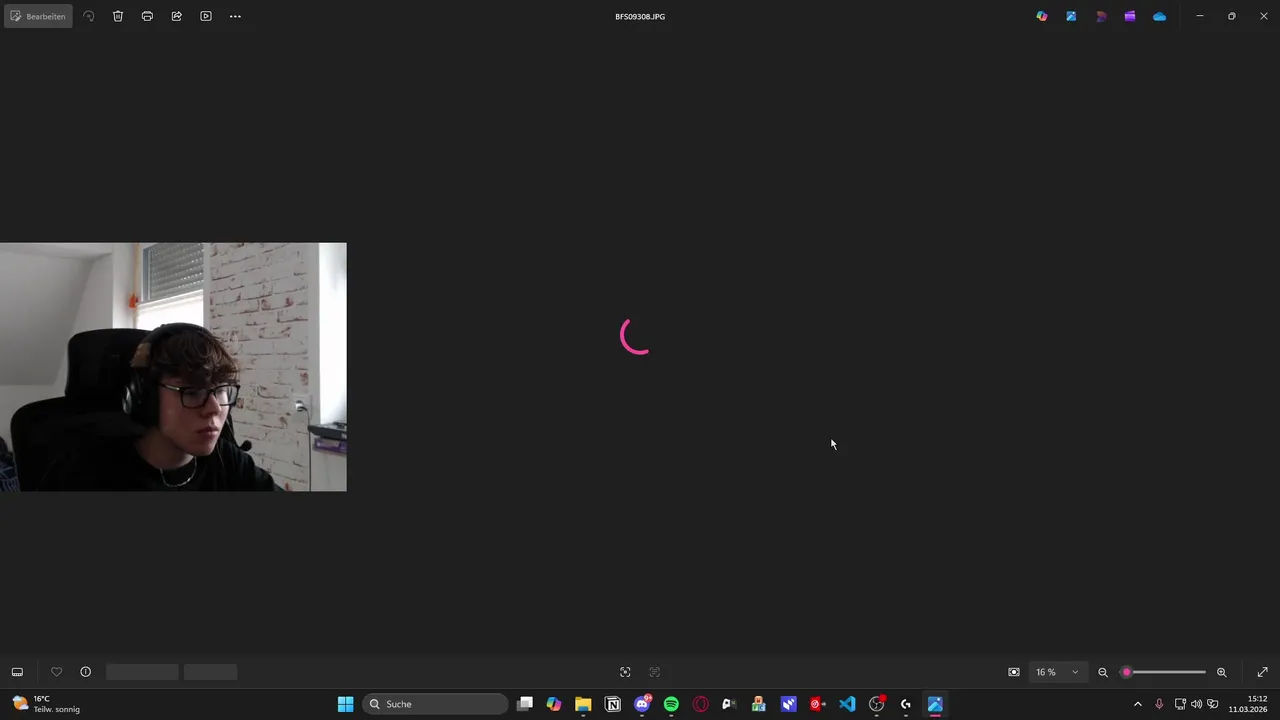The image size is (1280, 720).
Task: Open Visual Studio Code from the taskbar
Action: pos(847,704)
